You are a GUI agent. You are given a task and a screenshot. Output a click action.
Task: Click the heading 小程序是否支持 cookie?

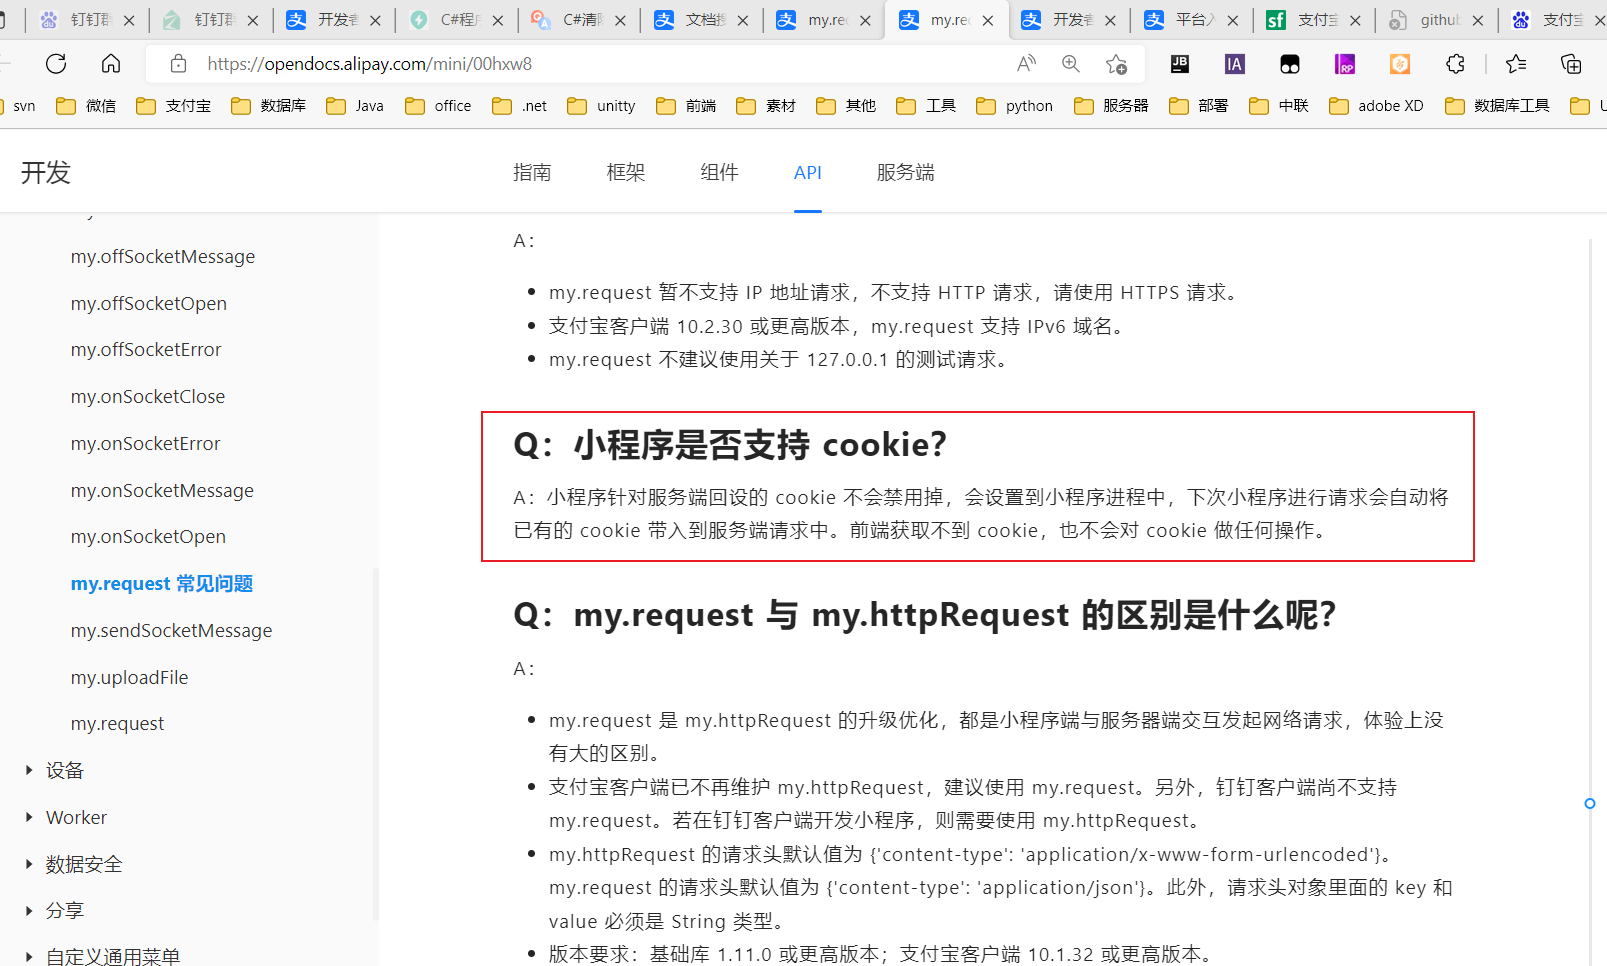[x=730, y=445]
